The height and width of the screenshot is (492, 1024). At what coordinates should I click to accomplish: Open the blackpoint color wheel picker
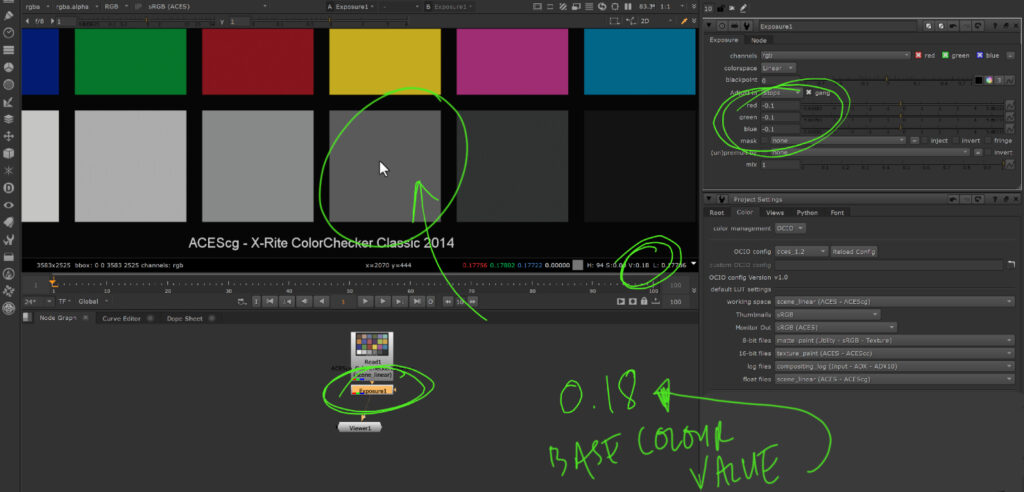[x=989, y=80]
